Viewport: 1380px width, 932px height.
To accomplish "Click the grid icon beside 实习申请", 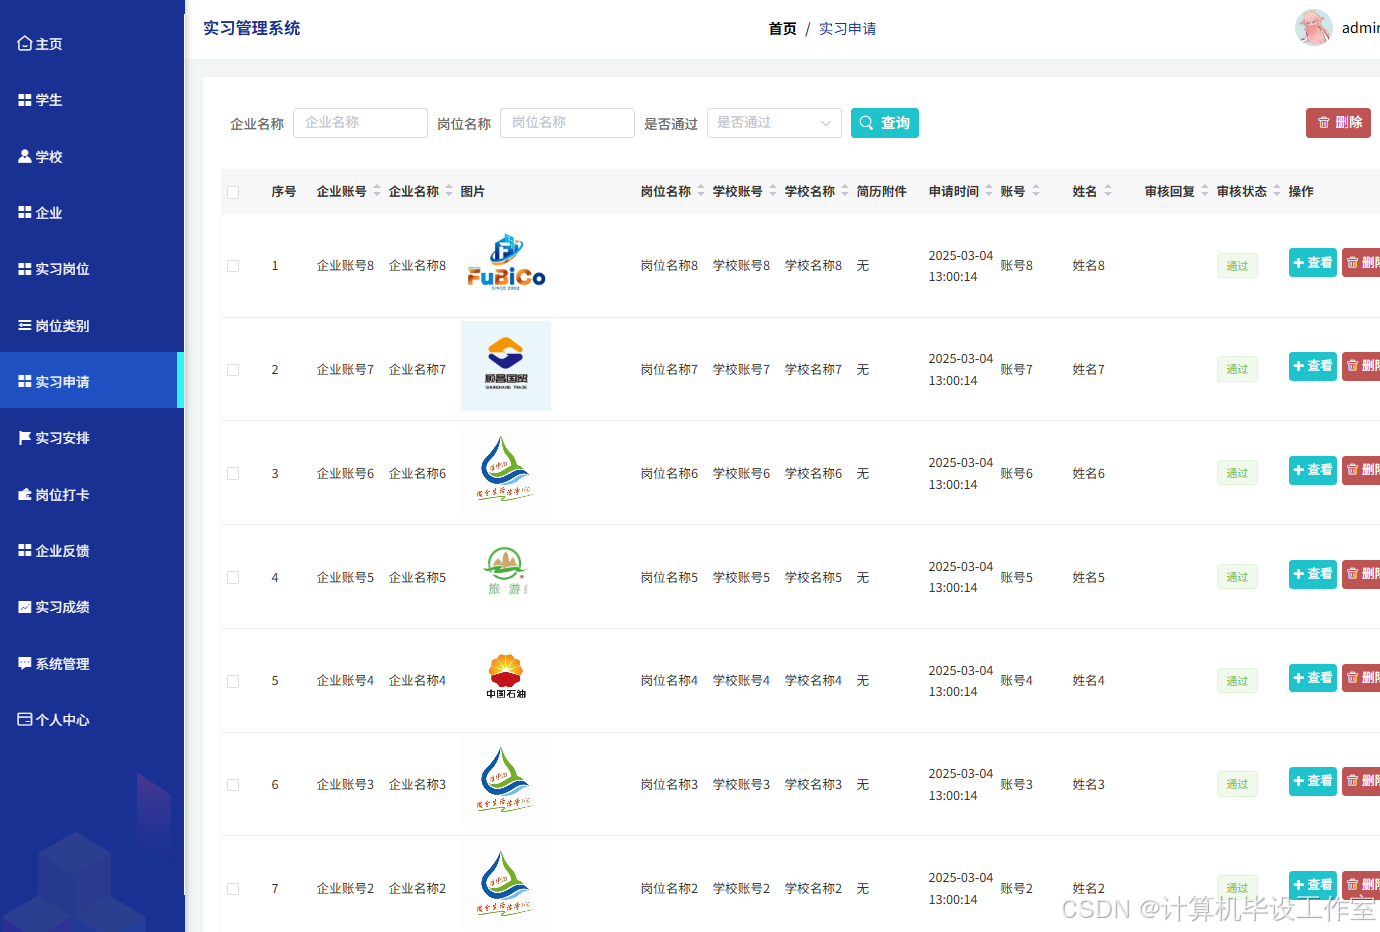I will point(25,382).
